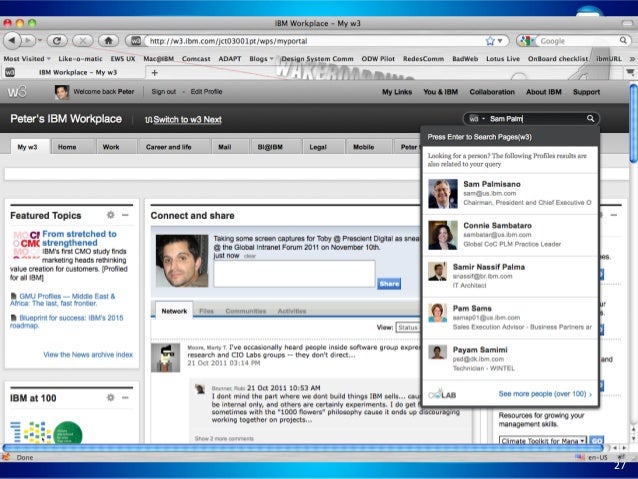Open the Collaboration menu

[492, 92]
